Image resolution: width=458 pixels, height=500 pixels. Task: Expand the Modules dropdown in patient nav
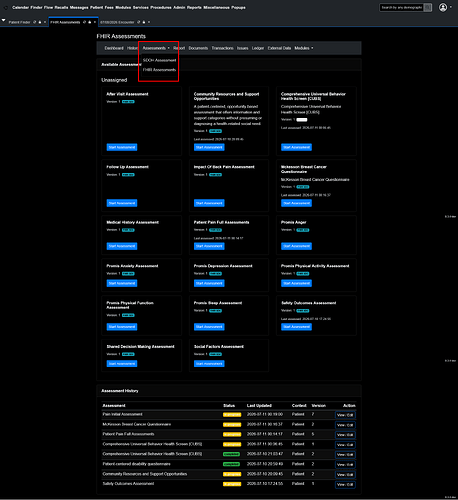[304, 48]
